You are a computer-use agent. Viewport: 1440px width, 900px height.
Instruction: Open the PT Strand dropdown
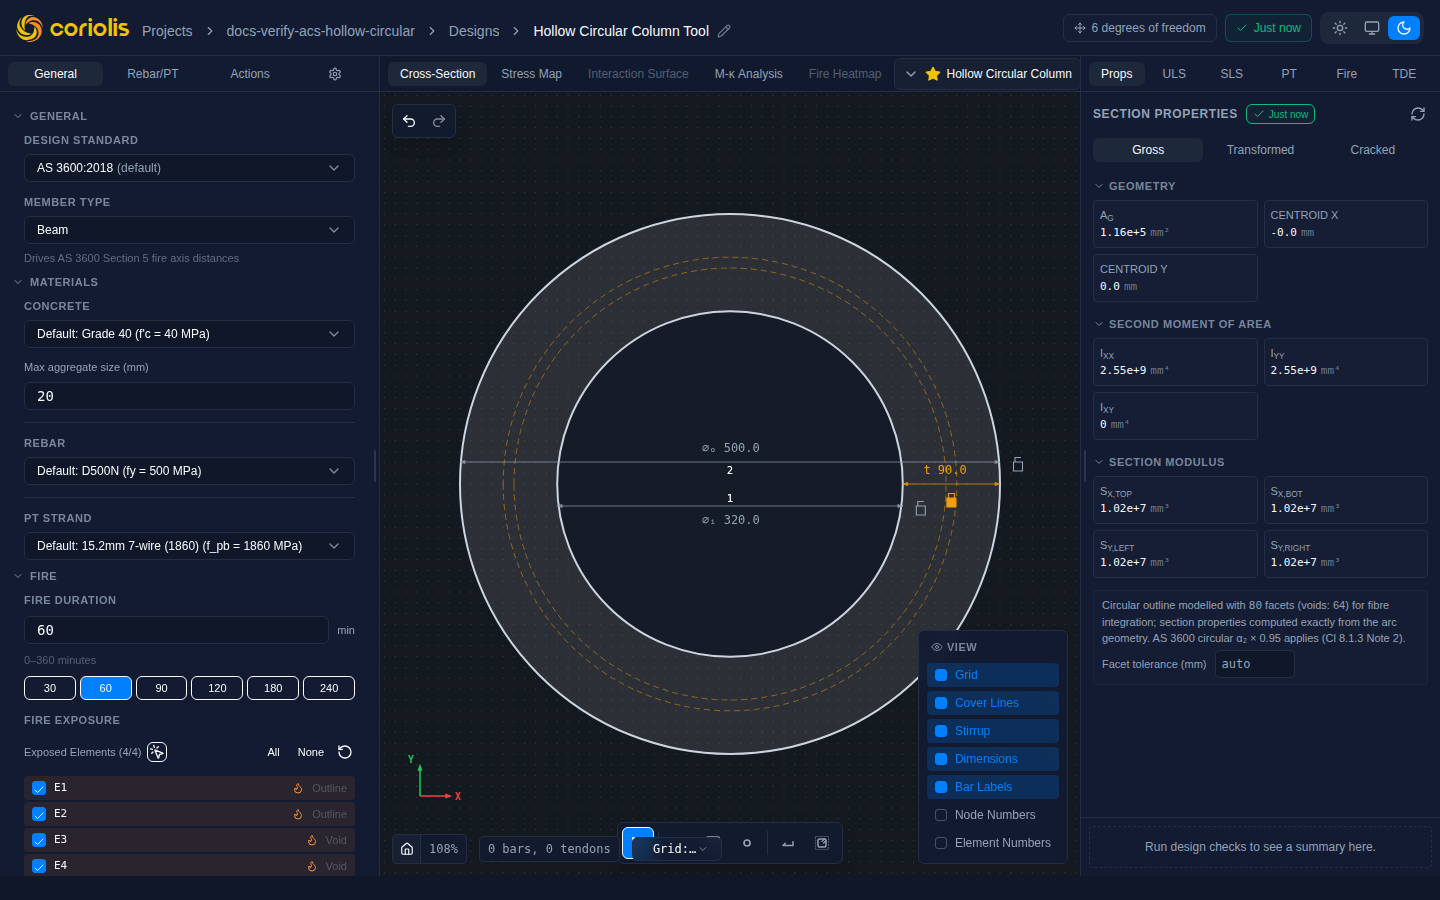tap(189, 546)
